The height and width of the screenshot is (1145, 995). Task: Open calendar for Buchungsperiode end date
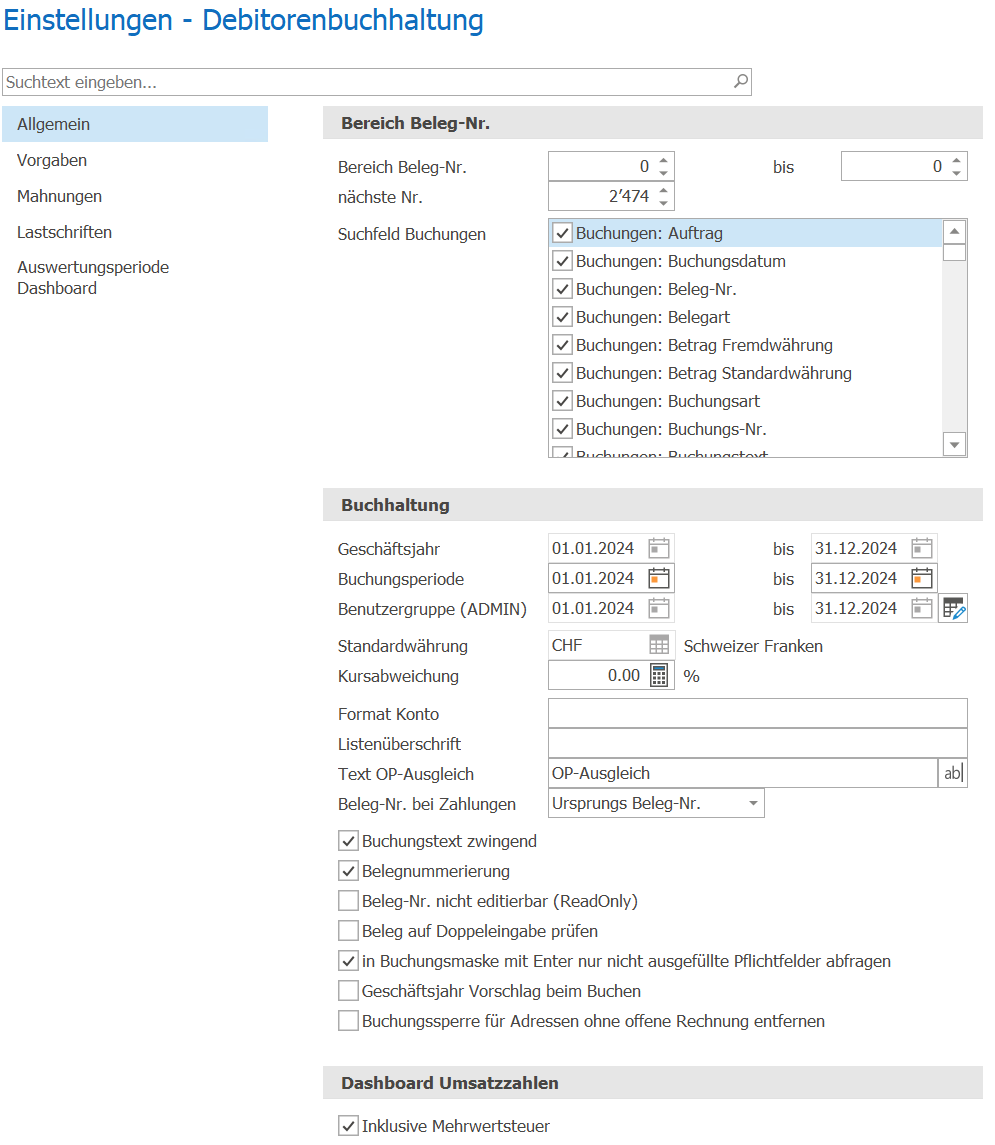coord(921,578)
